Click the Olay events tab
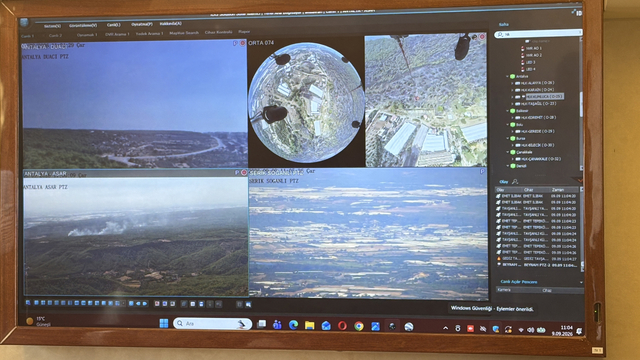 (x=504, y=182)
